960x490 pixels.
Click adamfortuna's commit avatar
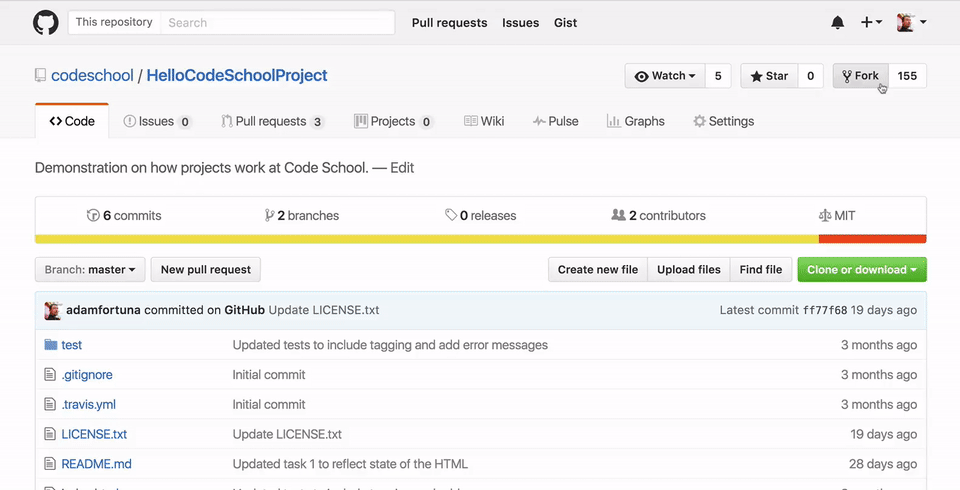(53, 310)
